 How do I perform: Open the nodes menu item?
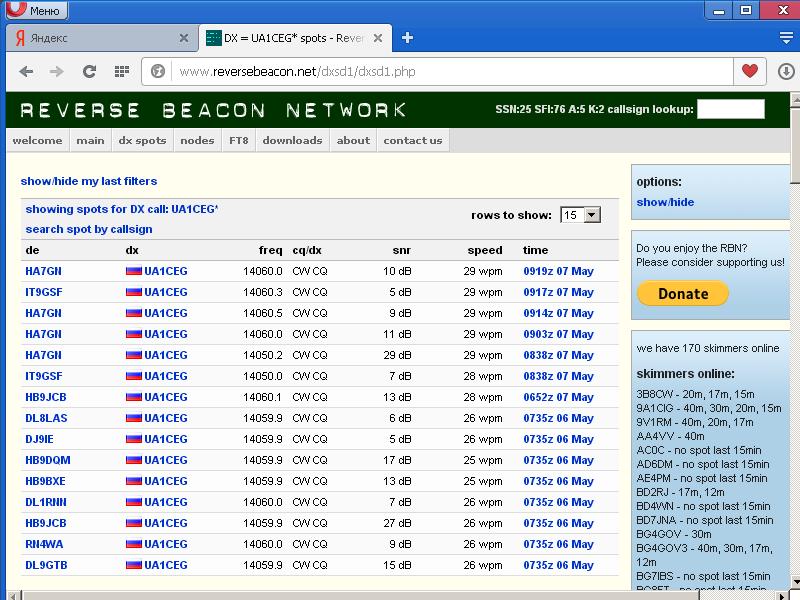(x=197, y=140)
